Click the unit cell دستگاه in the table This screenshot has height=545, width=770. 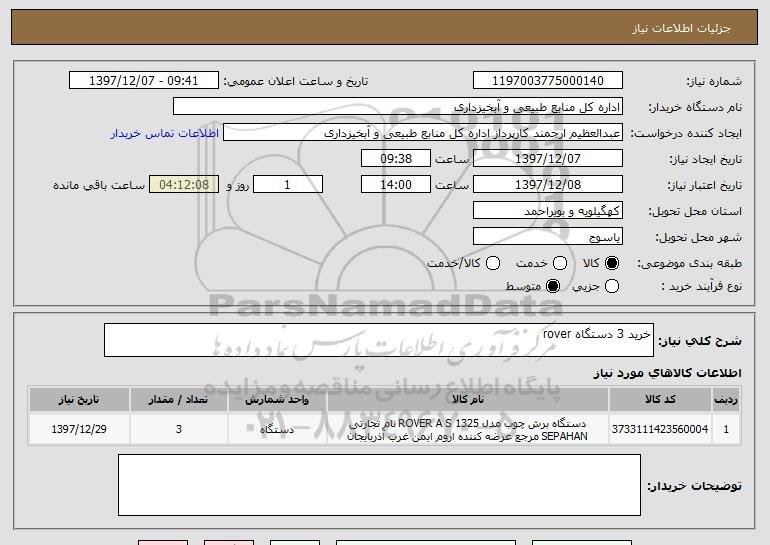277,429
